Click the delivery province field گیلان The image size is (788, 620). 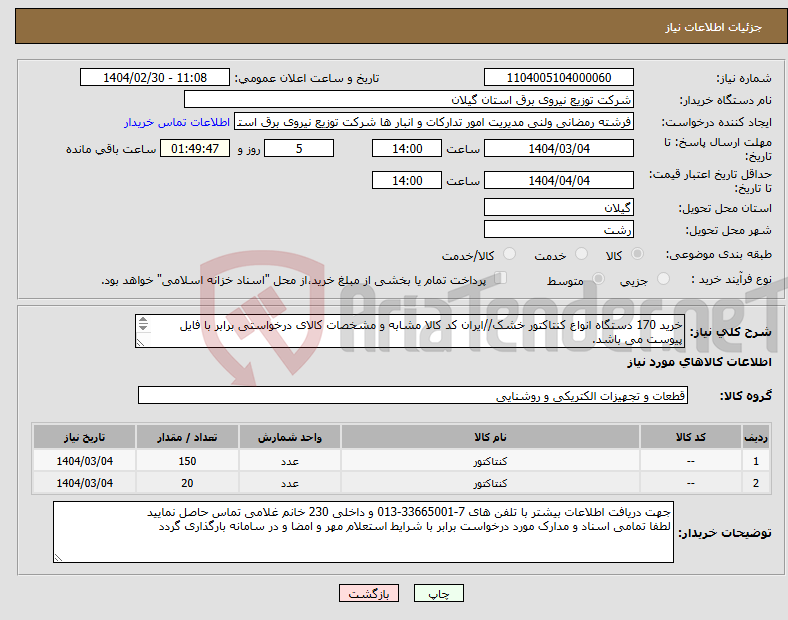click(x=558, y=207)
